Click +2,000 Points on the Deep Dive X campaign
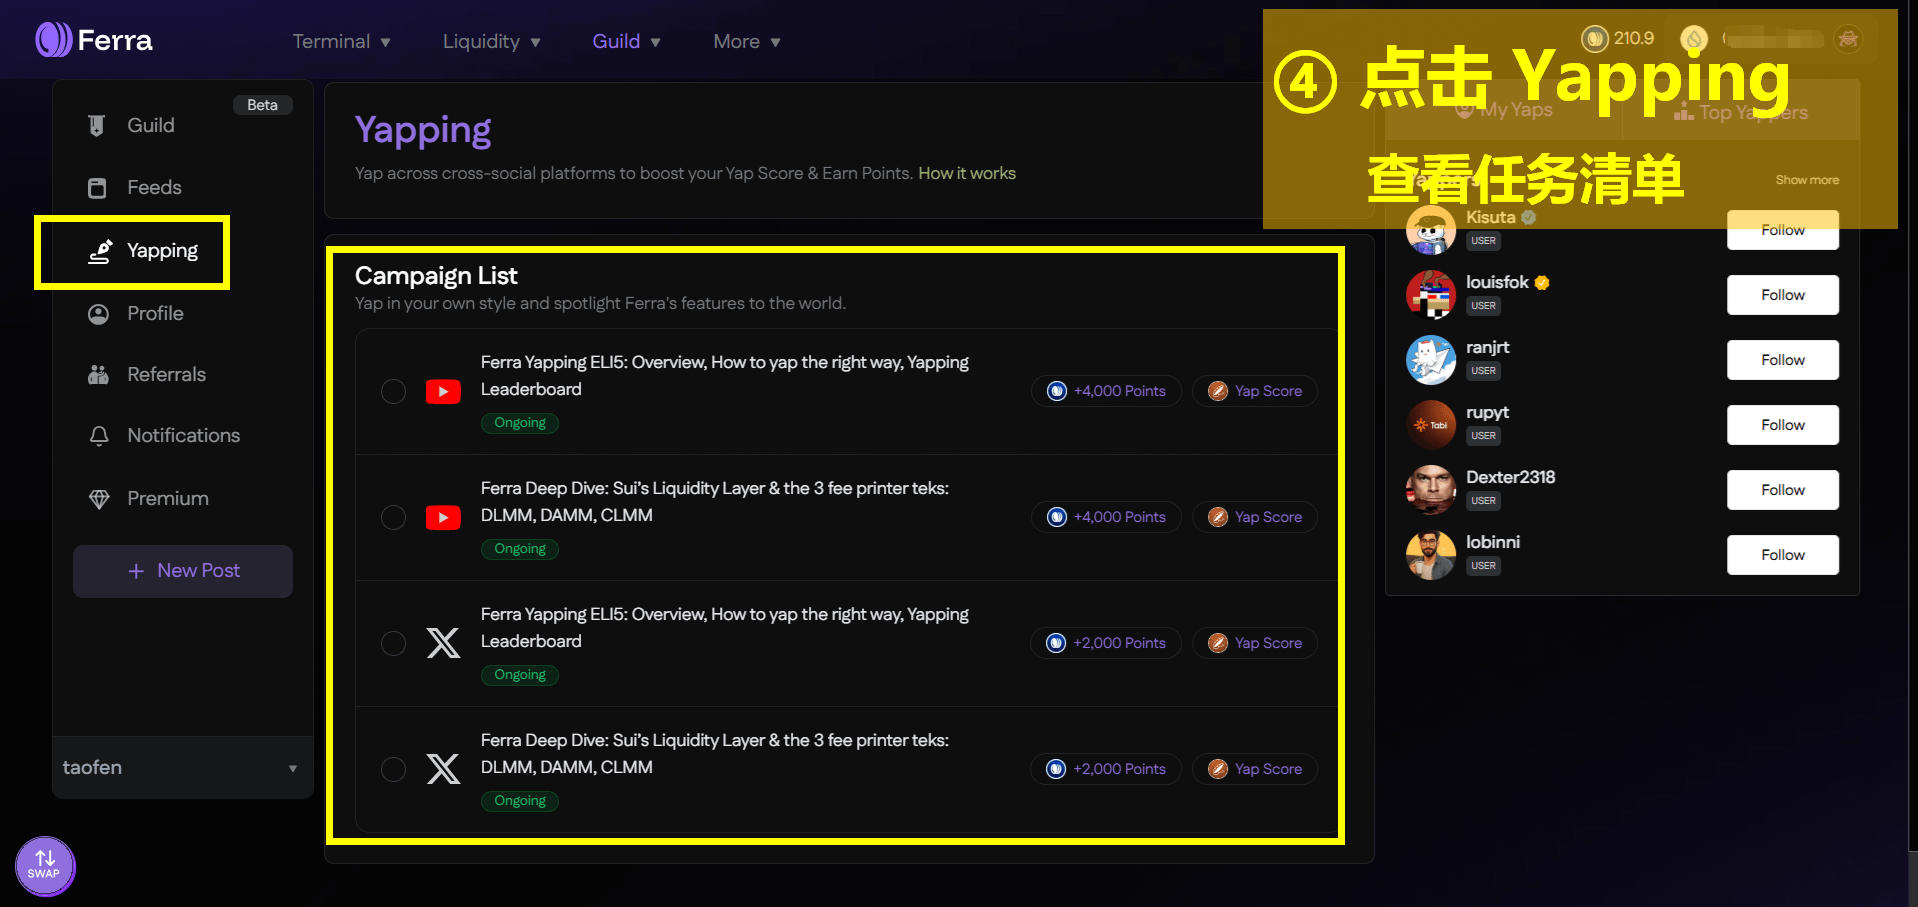This screenshot has width=1918, height=907. [x=1106, y=769]
